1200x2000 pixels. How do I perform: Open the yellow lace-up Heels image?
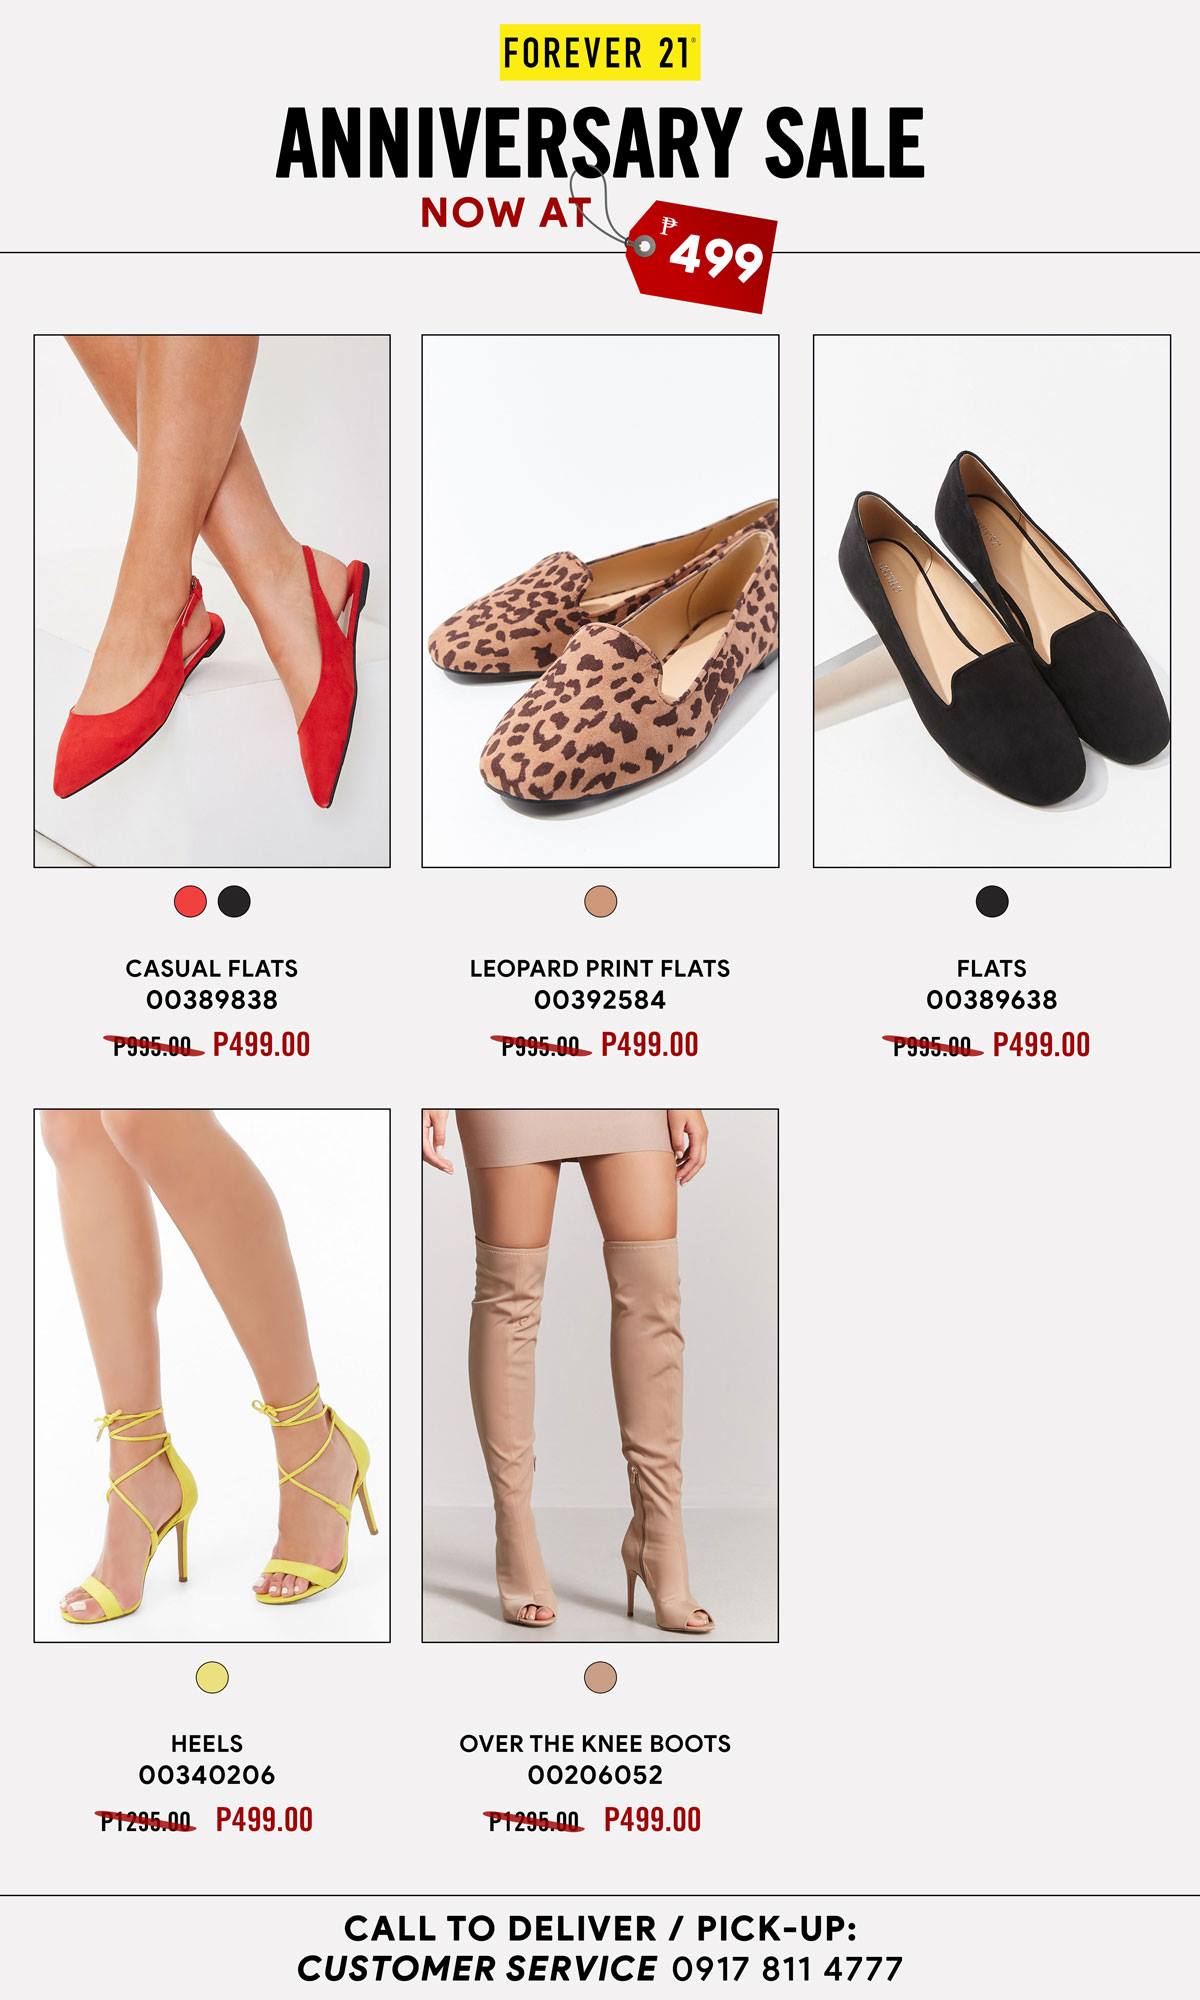212,1375
